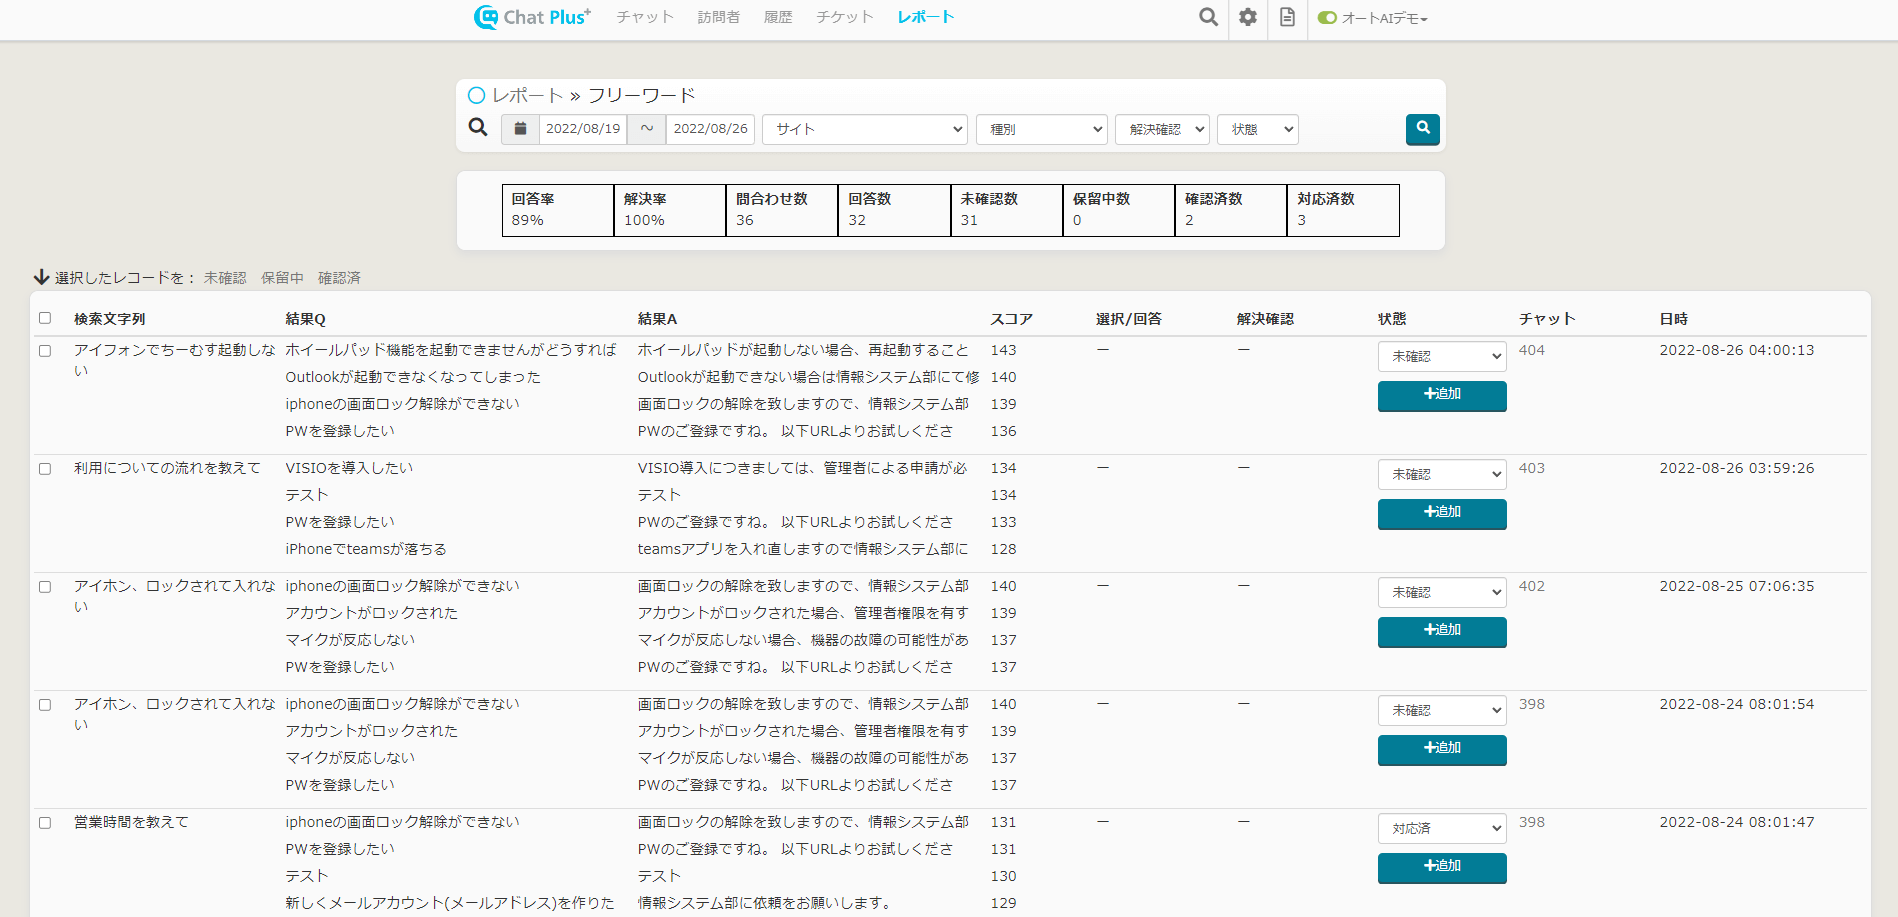The width and height of the screenshot is (1898, 917).
Task: Open status dropdown for chat 403 row
Action: (x=1442, y=474)
